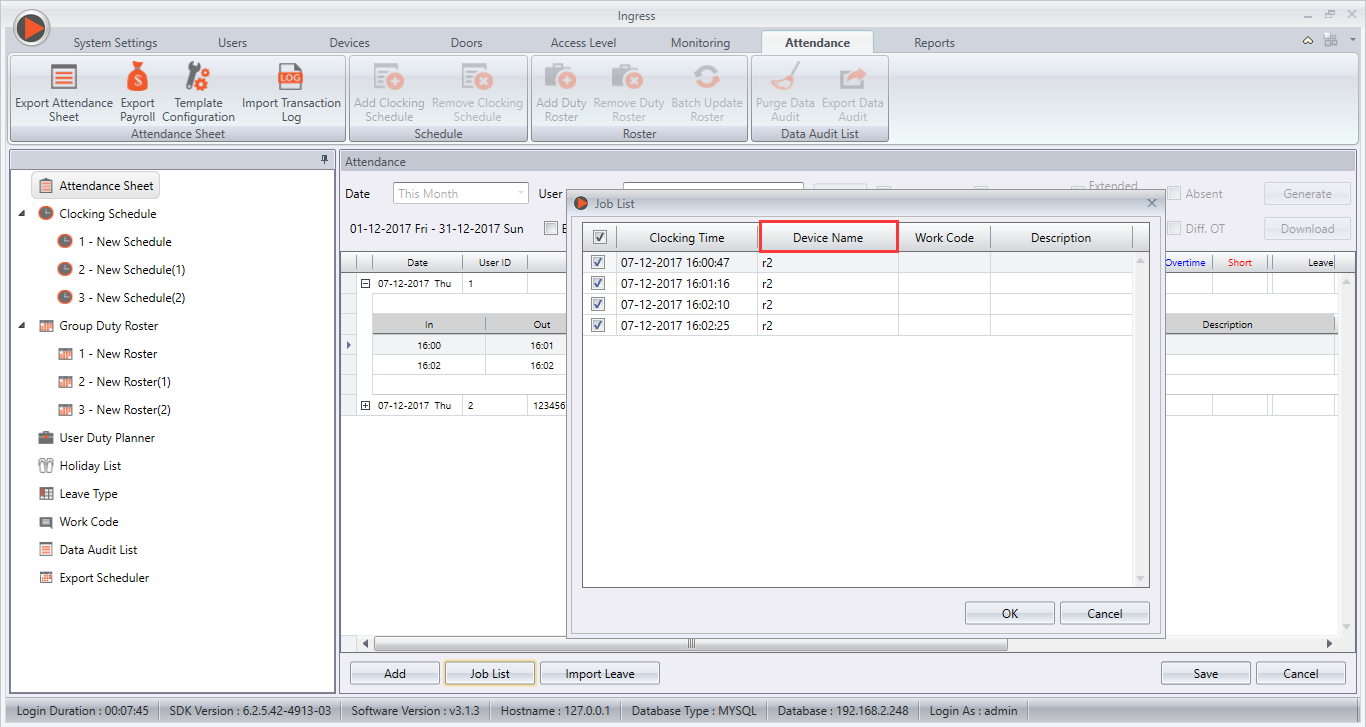
Task: Go to the Monitoring tab
Action: pos(700,43)
